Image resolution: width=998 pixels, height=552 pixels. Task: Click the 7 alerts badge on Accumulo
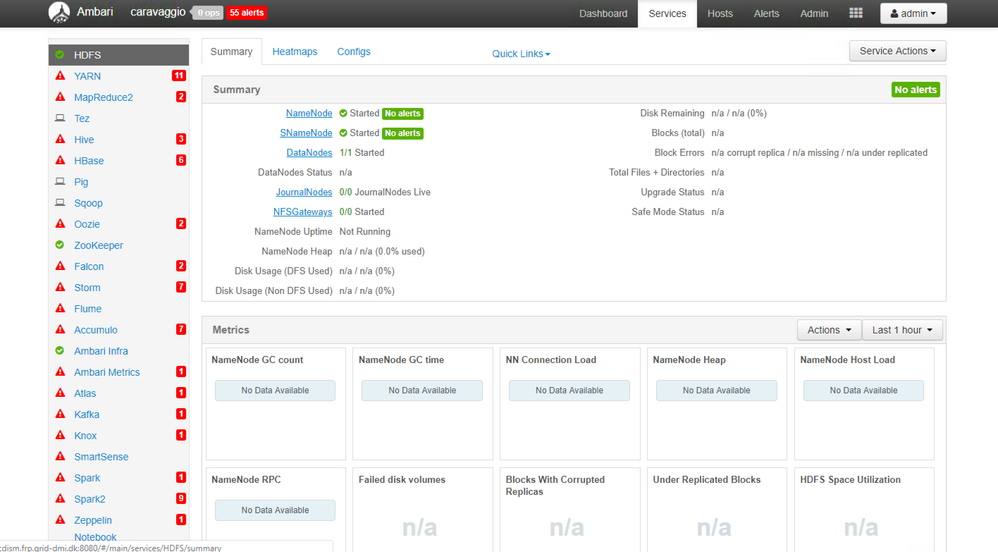(181, 329)
